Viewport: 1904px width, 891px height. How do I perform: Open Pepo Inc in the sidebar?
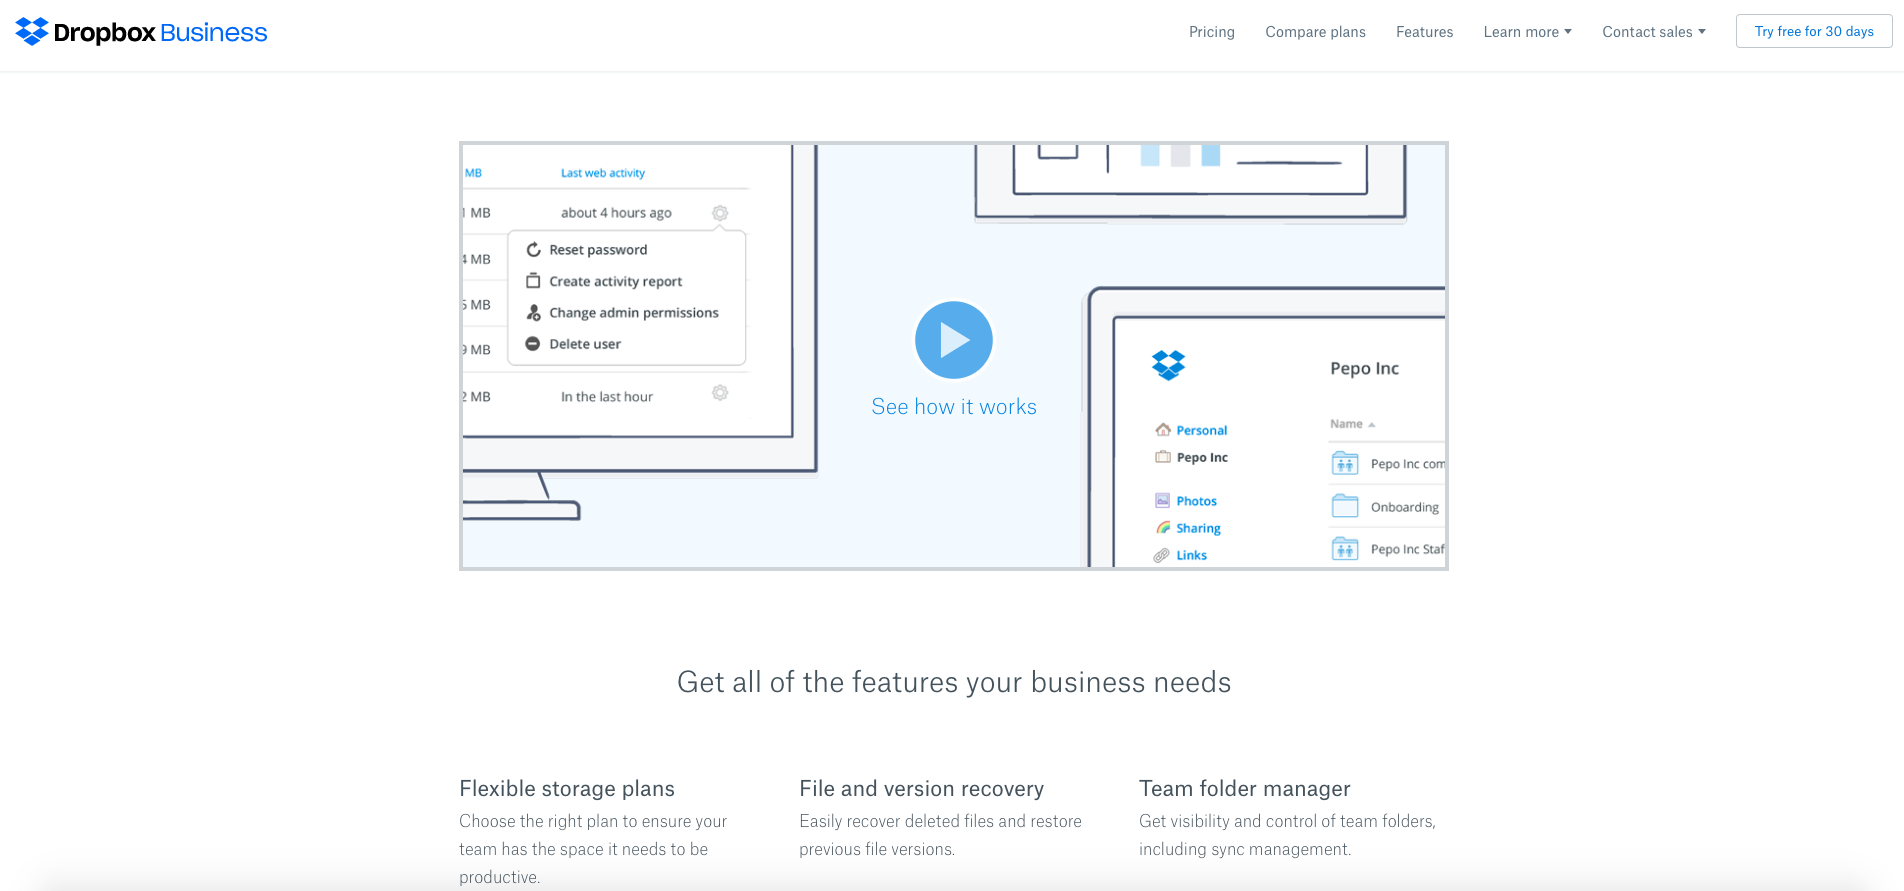coord(1202,457)
